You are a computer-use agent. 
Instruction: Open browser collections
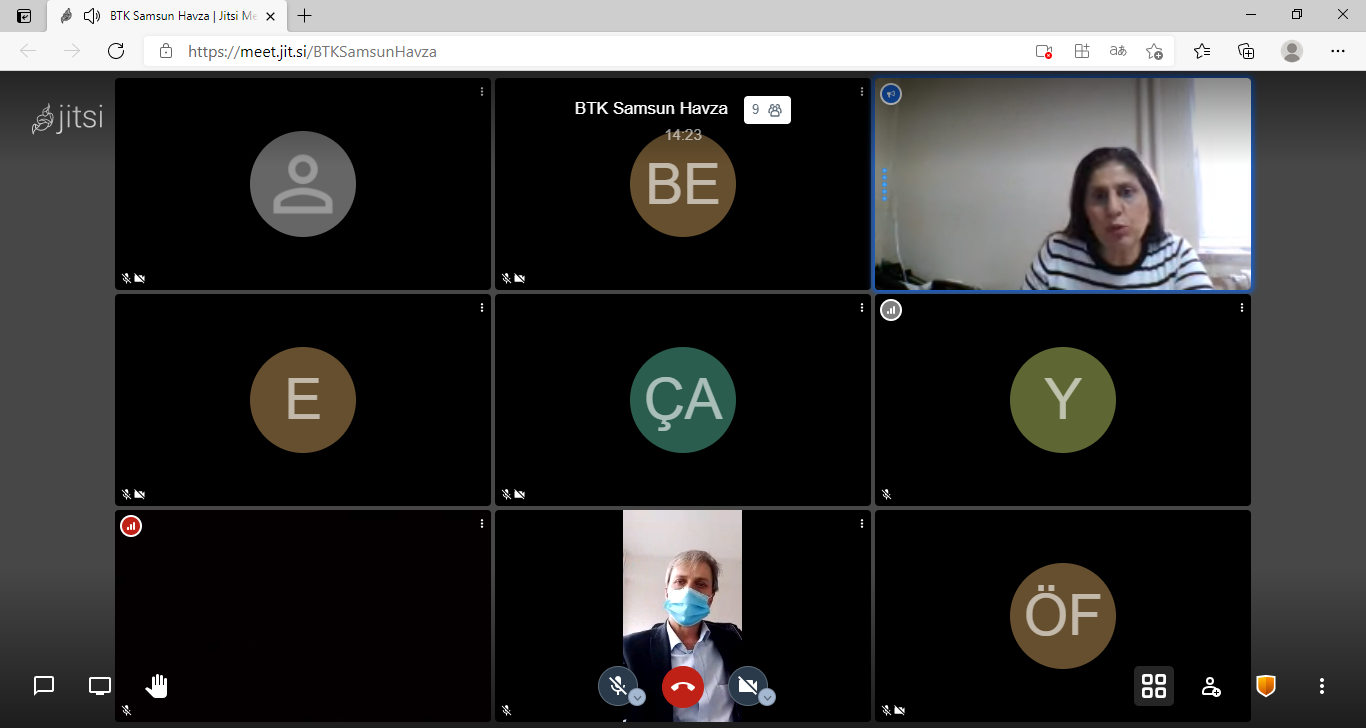tap(1246, 51)
